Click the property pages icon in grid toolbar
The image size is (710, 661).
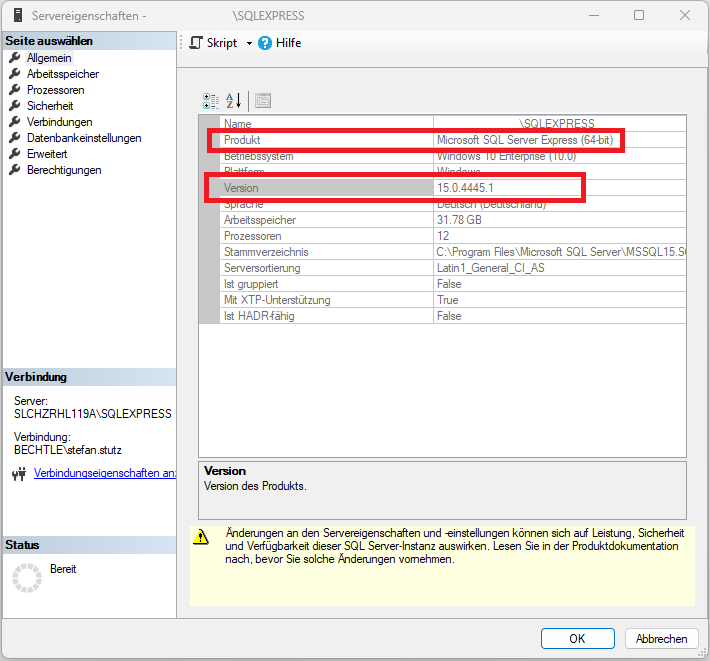click(262, 100)
